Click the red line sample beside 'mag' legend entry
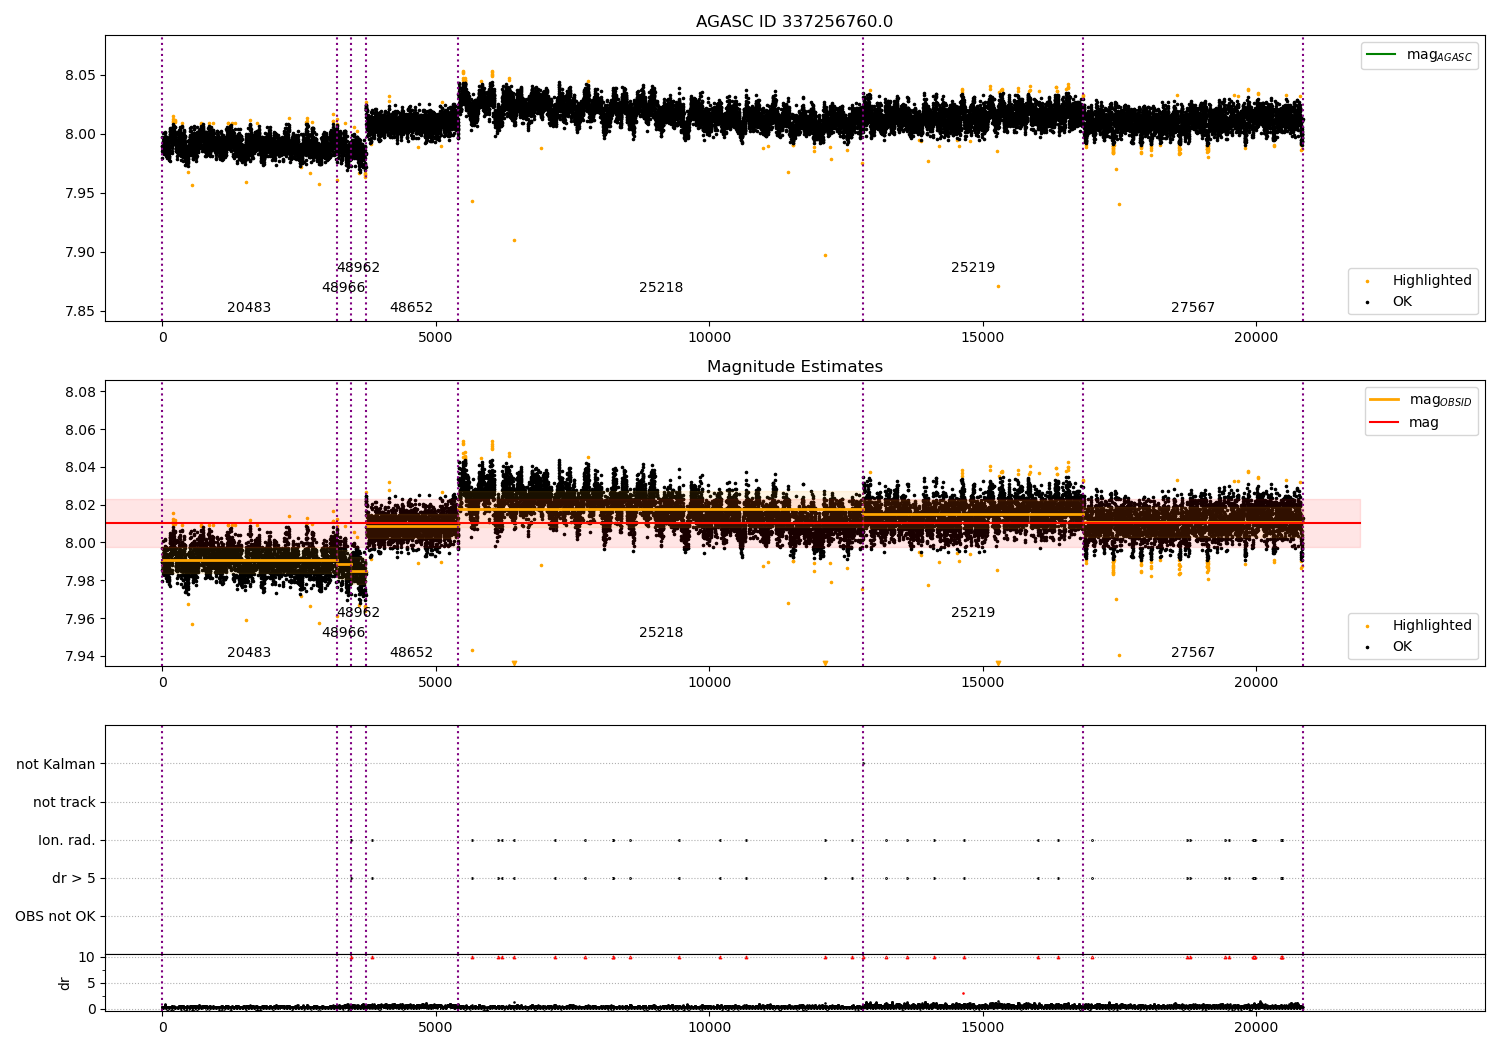Viewport: 1500px width, 1050px height. [x=1384, y=422]
